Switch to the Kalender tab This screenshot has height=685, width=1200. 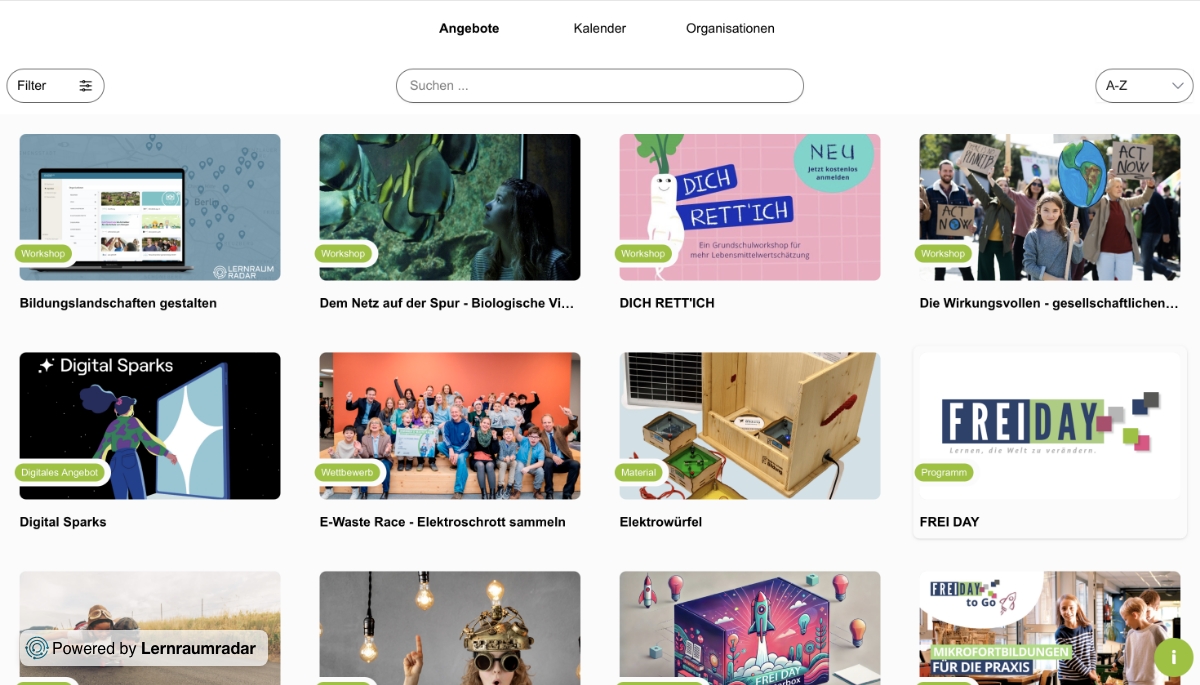click(600, 28)
